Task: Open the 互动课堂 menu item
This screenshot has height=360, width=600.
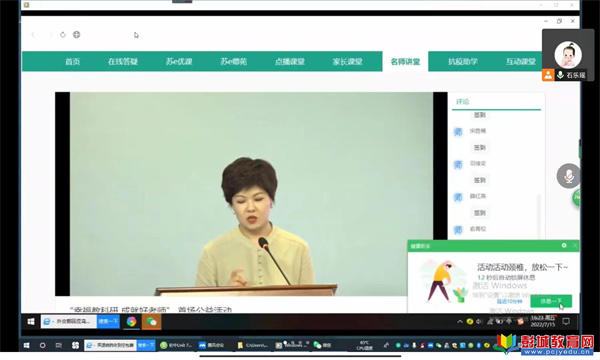Action: 520,62
